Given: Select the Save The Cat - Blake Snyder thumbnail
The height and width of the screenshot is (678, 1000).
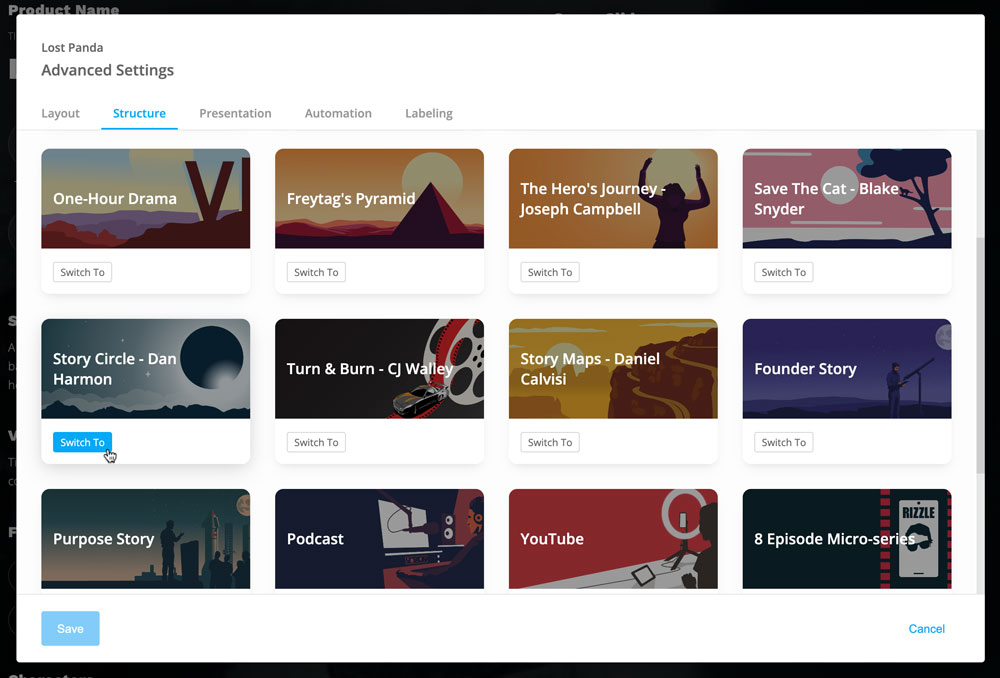Looking at the screenshot, I should coord(847,198).
